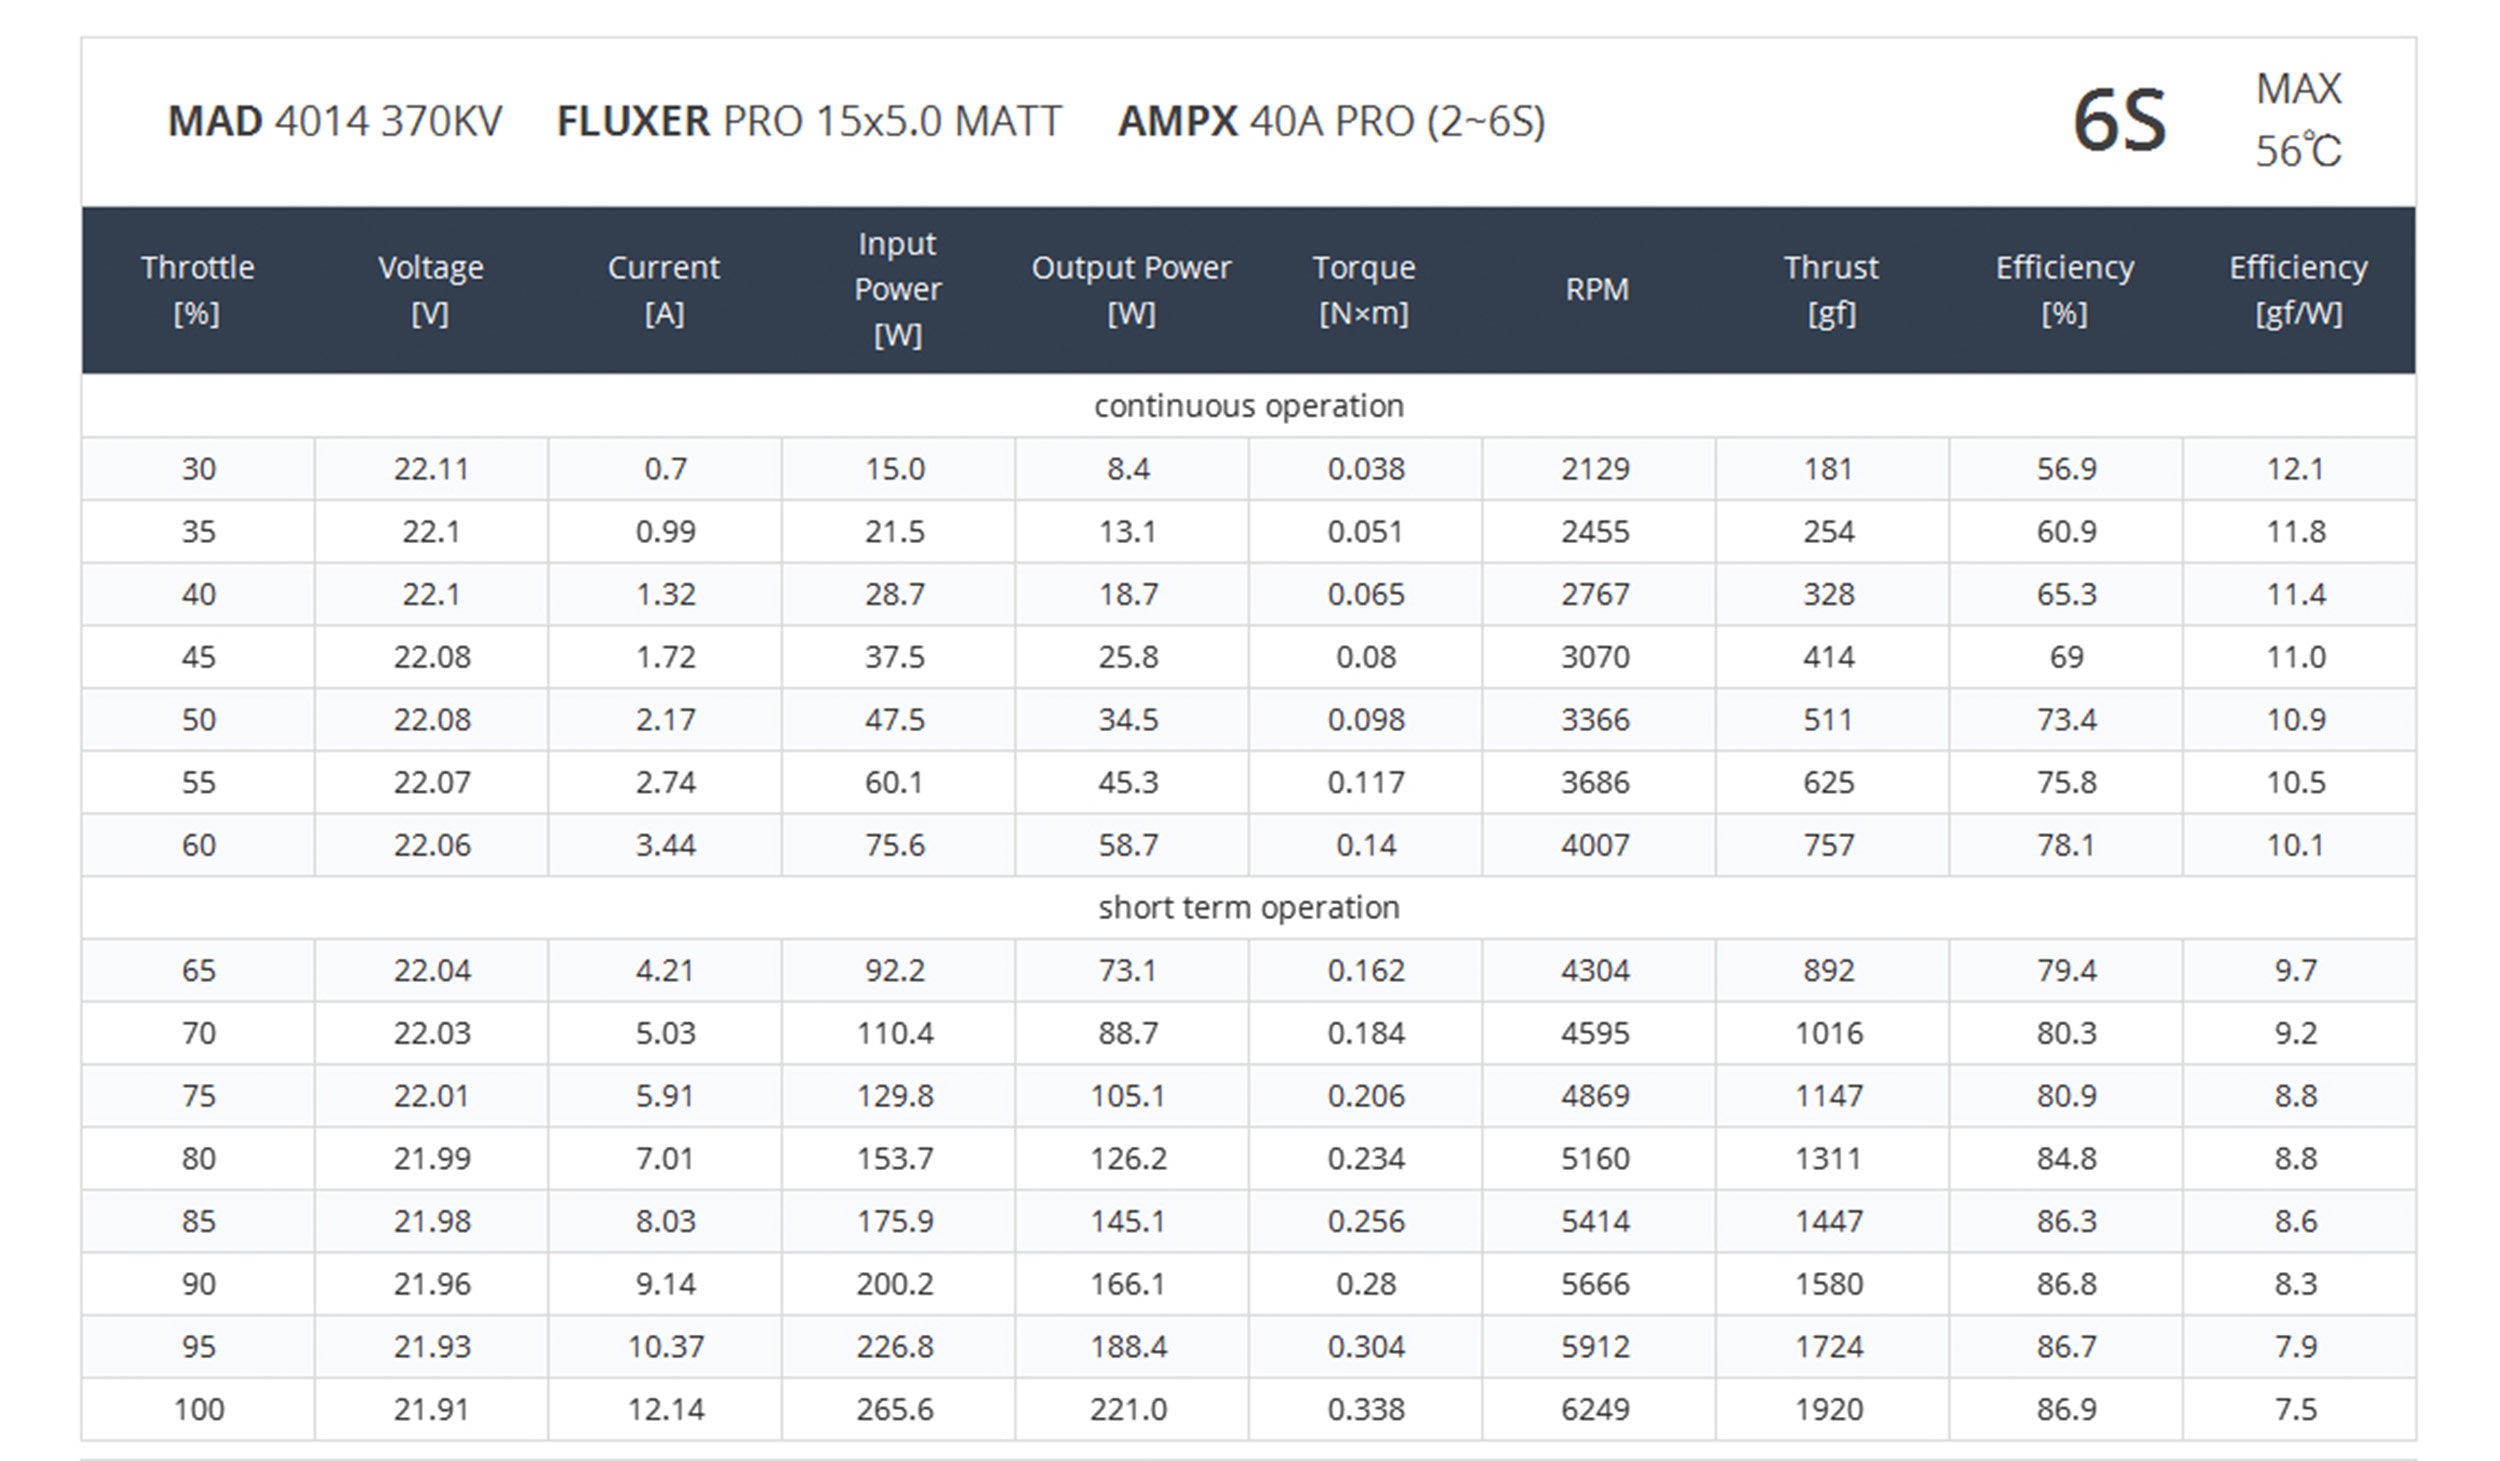Click efficiency value 86.3
This screenshot has height=1461, width=2500.
pos(2067,1222)
